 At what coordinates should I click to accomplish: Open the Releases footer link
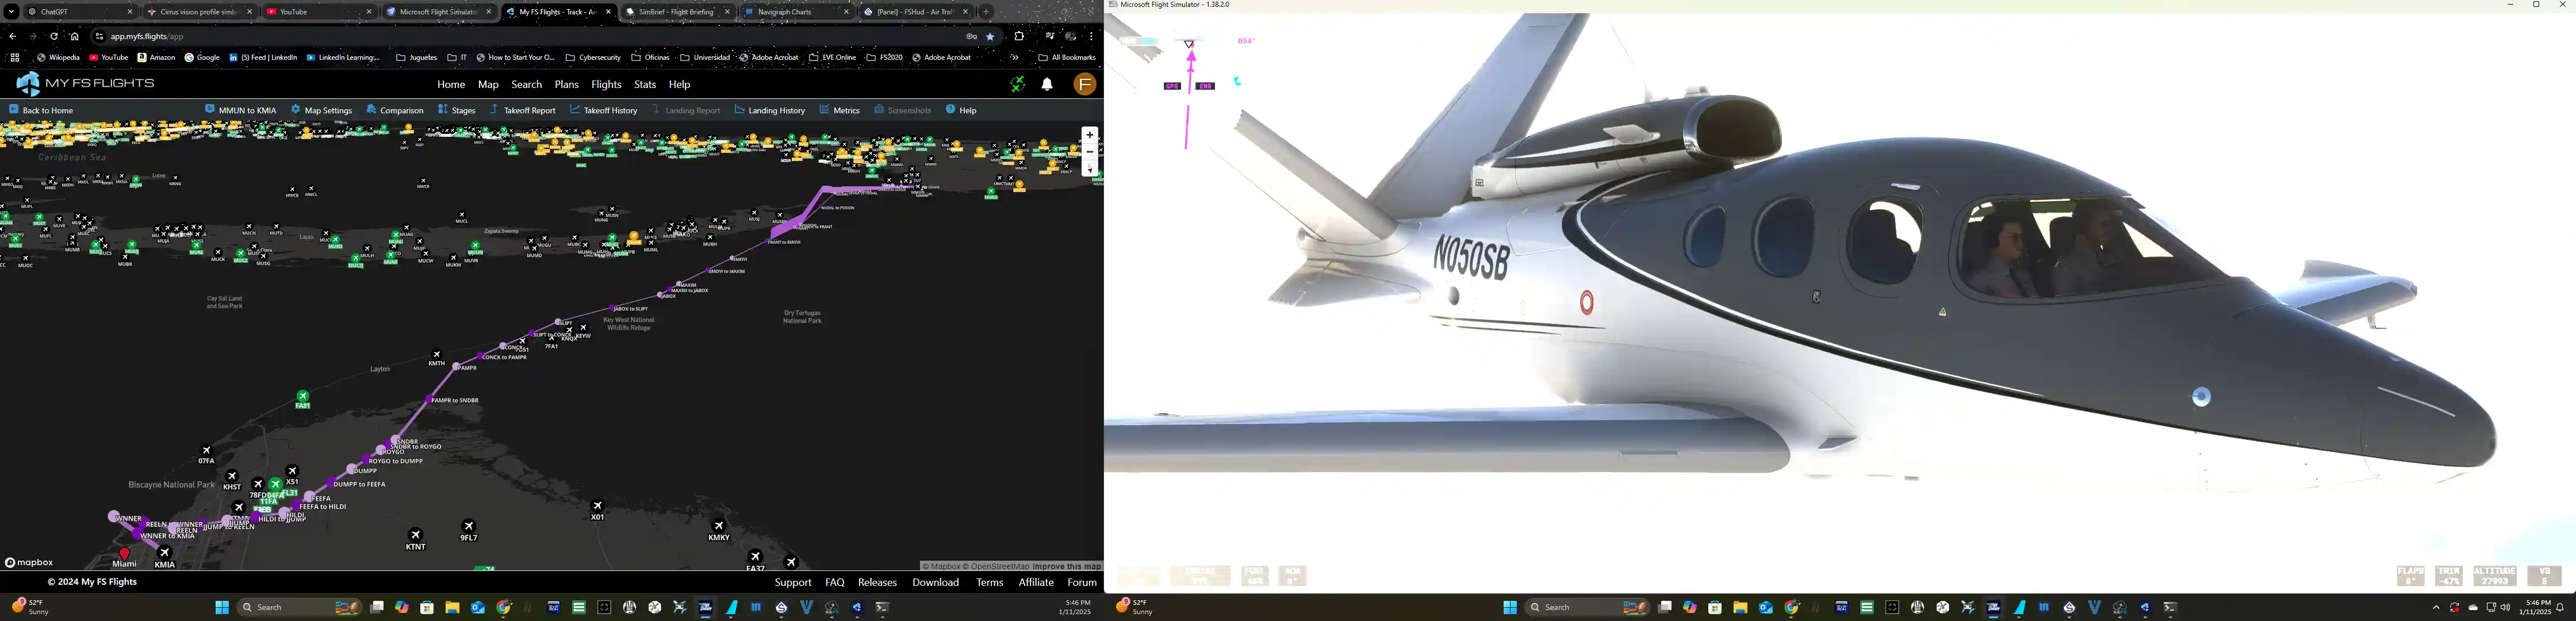pos(878,583)
